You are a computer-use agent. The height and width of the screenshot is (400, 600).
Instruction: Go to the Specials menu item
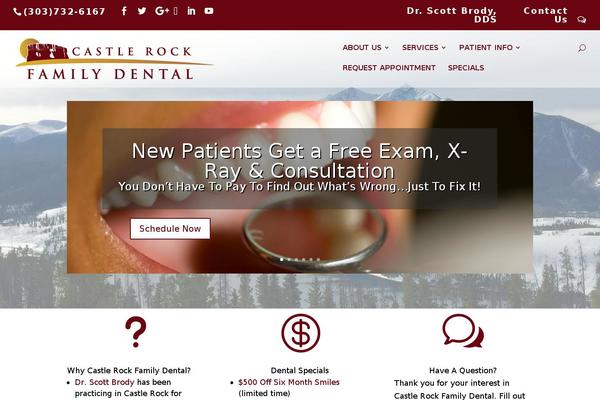tap(466, 68)
